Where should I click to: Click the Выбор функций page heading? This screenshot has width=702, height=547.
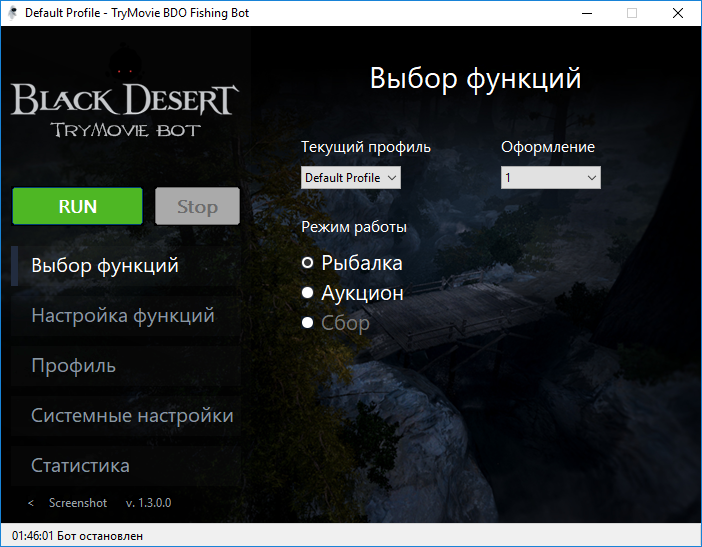coord(475,78)
